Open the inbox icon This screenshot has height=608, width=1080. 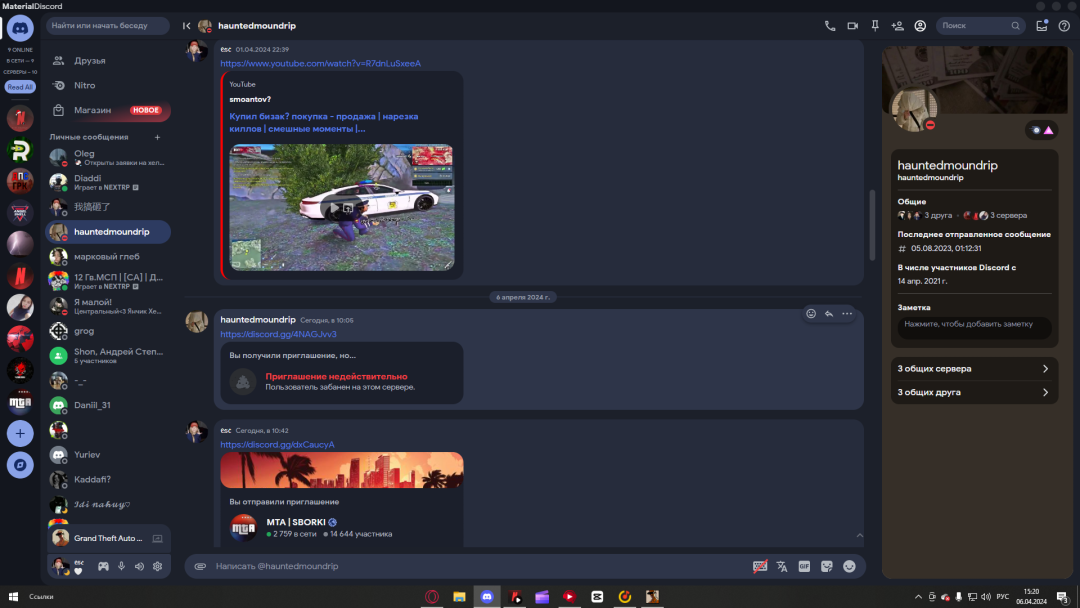coord(1042,26)
